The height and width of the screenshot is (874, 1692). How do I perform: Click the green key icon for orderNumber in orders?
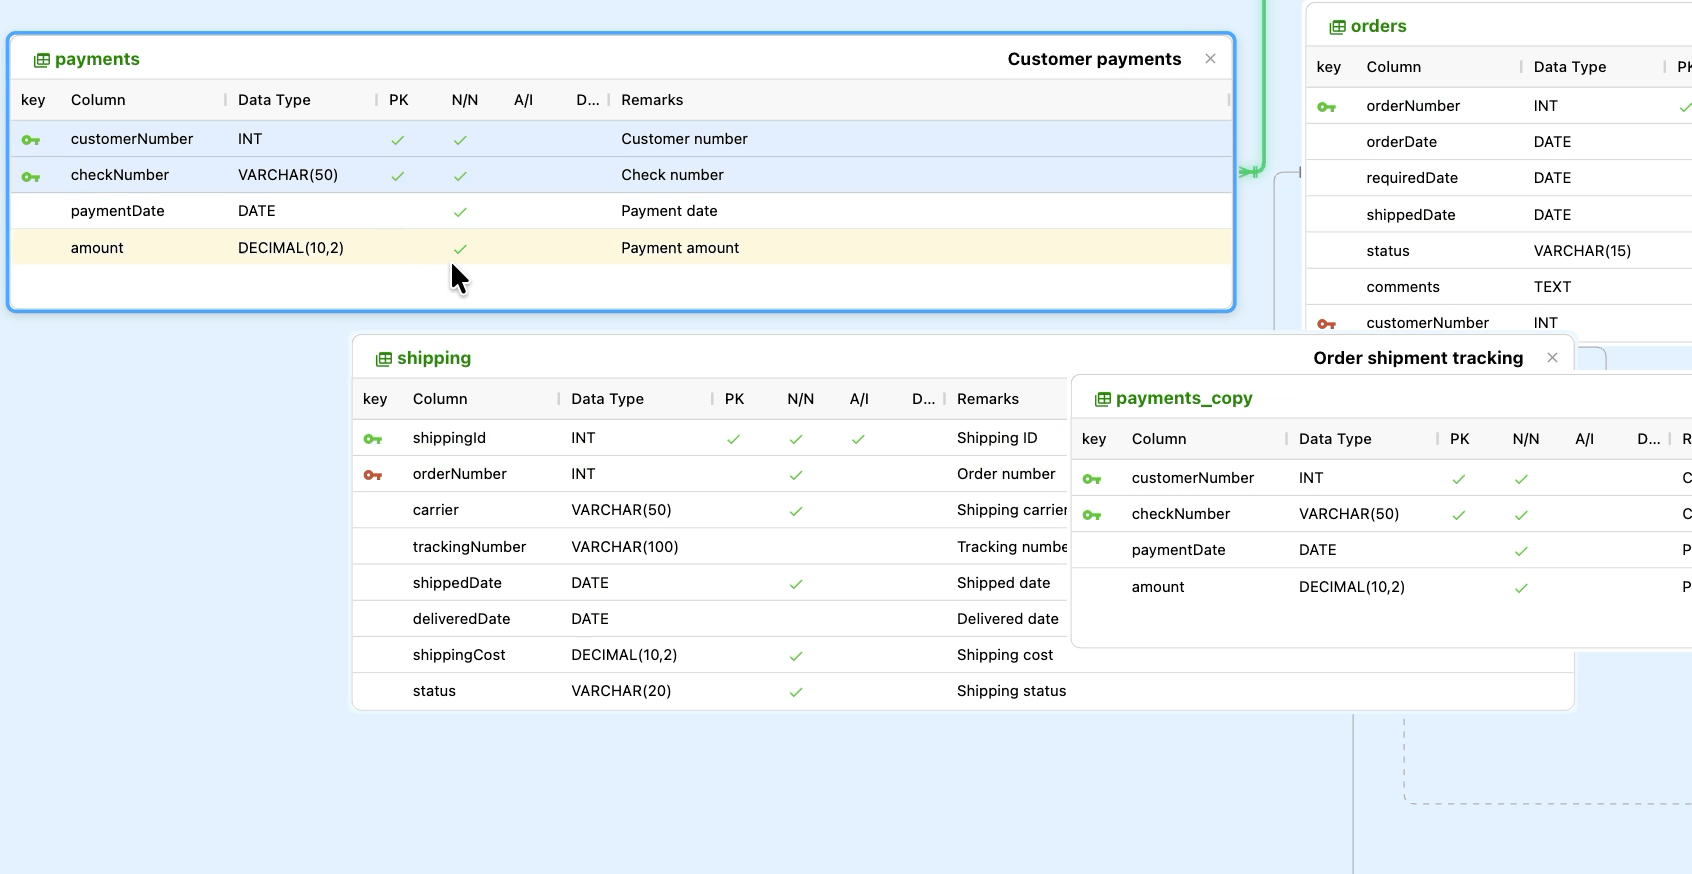(x=1327, y=107)
